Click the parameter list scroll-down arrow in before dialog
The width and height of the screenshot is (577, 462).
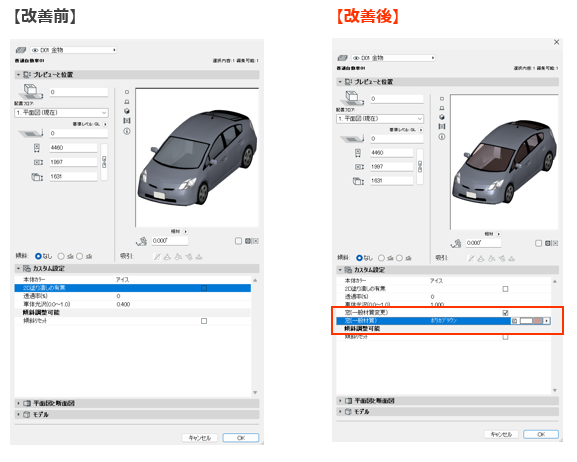point(255,393)
